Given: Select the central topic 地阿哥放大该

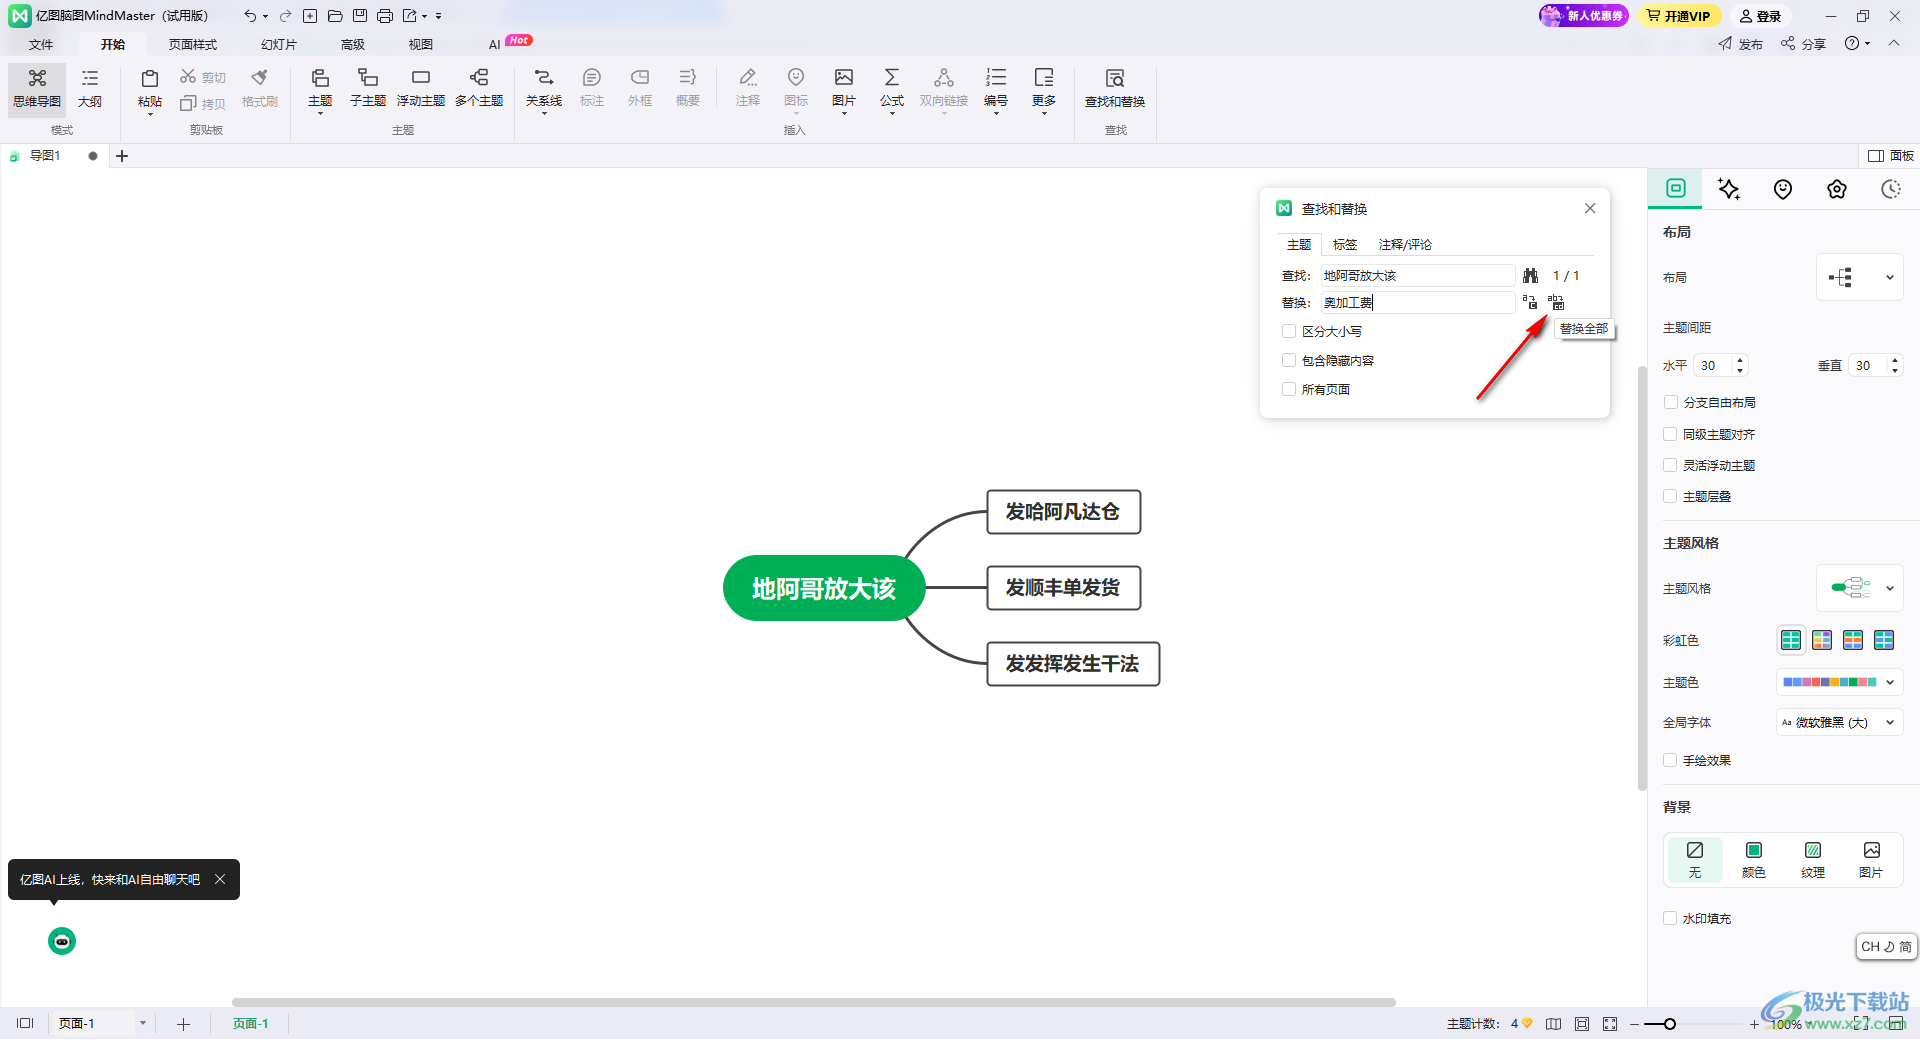Looking at the screenshot, I should (x=824, y=588).
